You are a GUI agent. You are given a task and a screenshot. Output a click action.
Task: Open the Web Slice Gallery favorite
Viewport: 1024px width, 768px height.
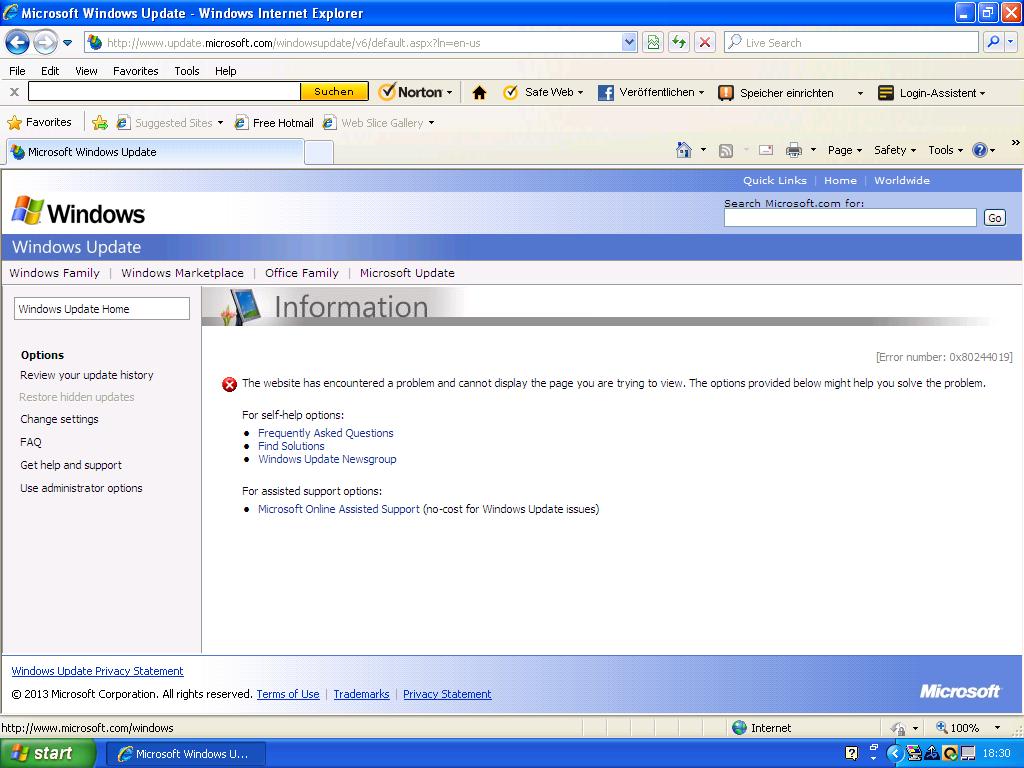(379, 123)
